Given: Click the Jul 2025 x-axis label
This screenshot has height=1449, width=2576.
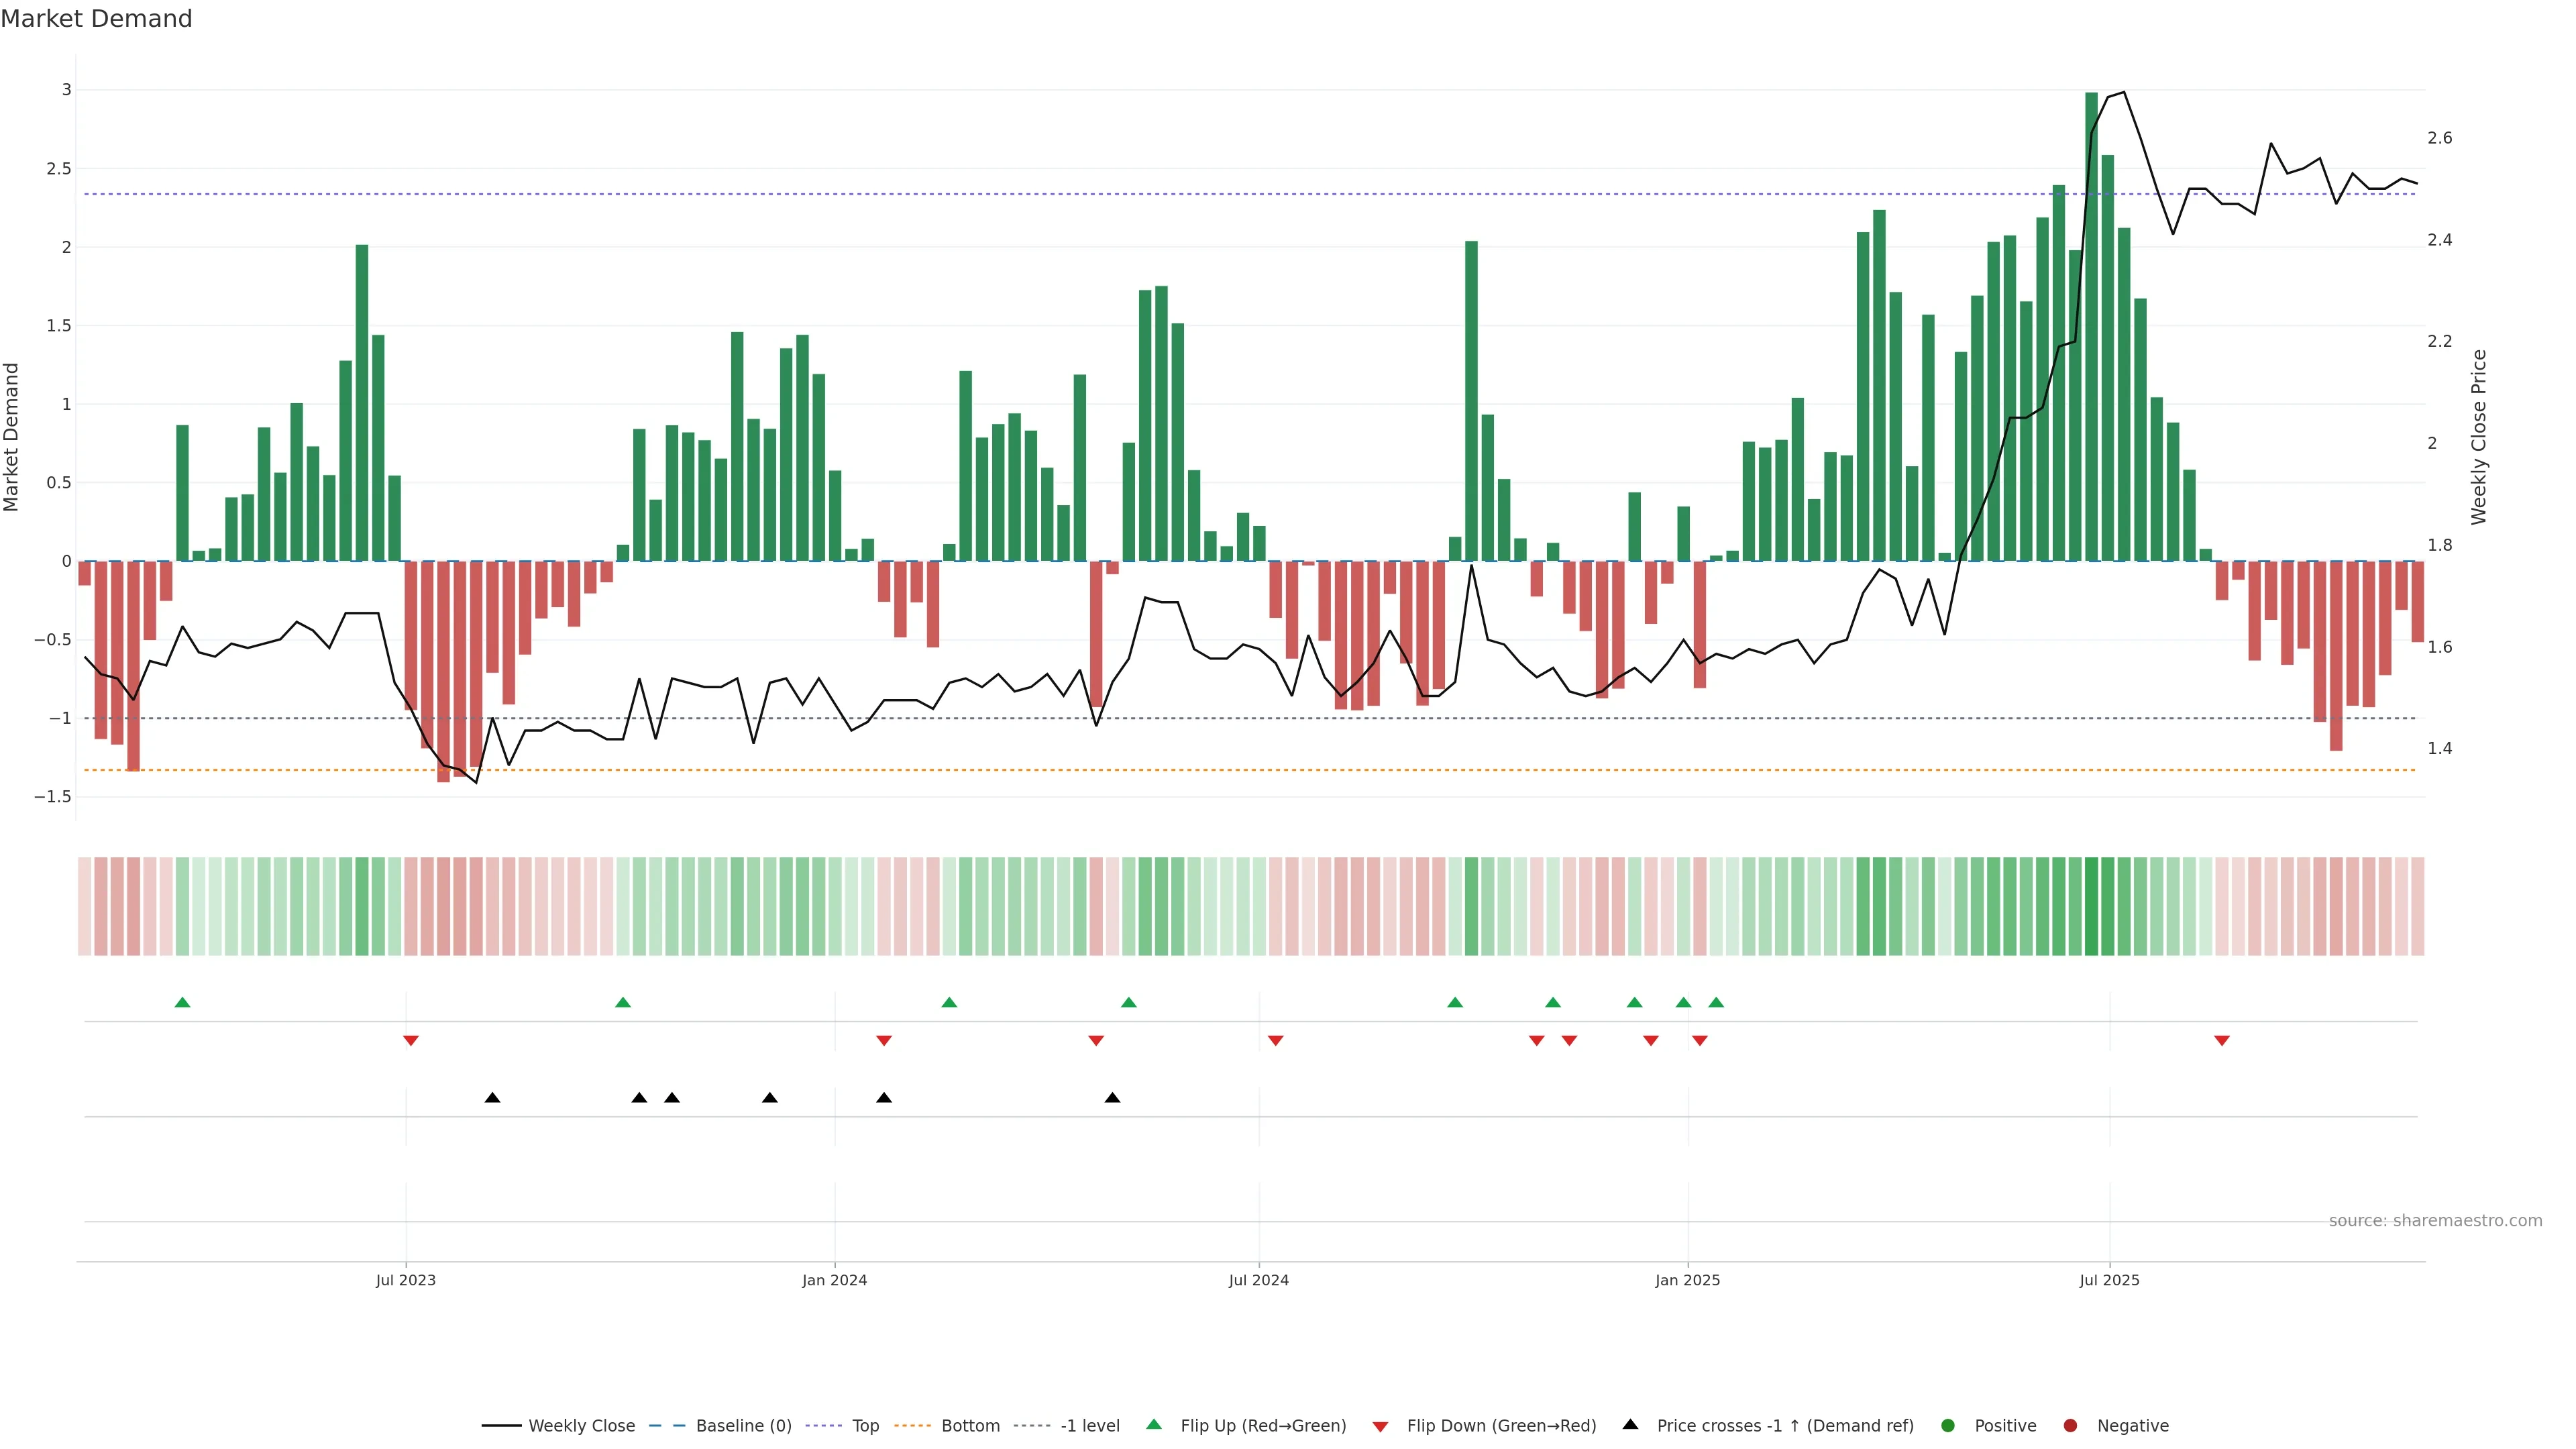Looking at the screenshot, I should [2109, 1280].
